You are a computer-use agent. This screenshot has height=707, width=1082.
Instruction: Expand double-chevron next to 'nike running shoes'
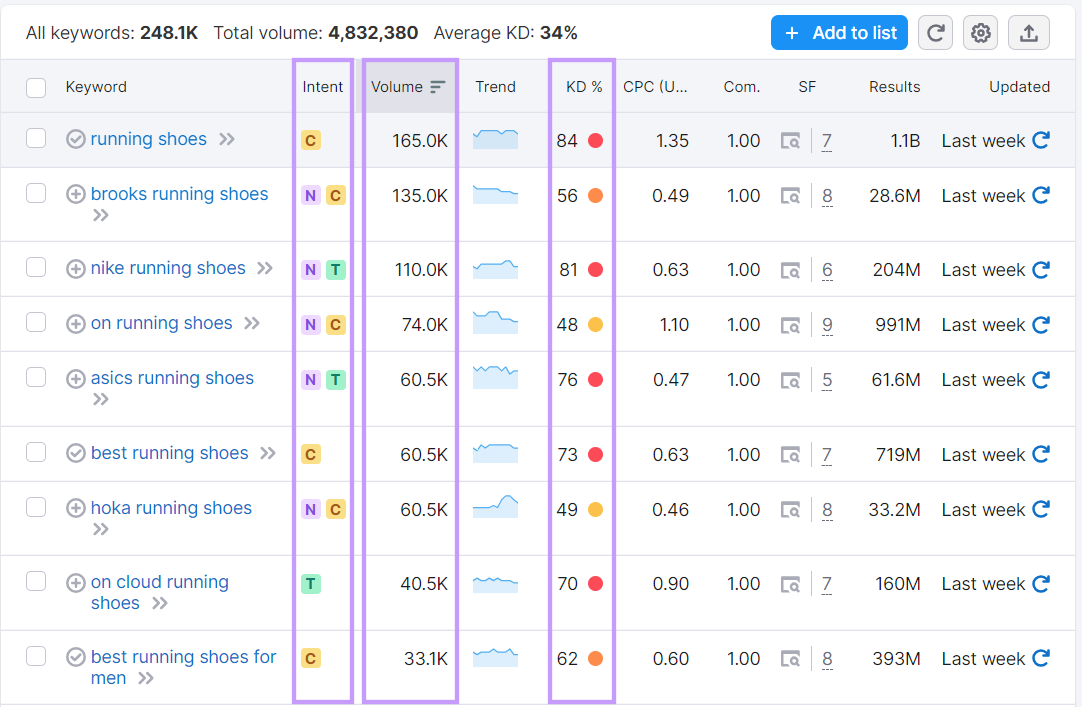point(265,268)
